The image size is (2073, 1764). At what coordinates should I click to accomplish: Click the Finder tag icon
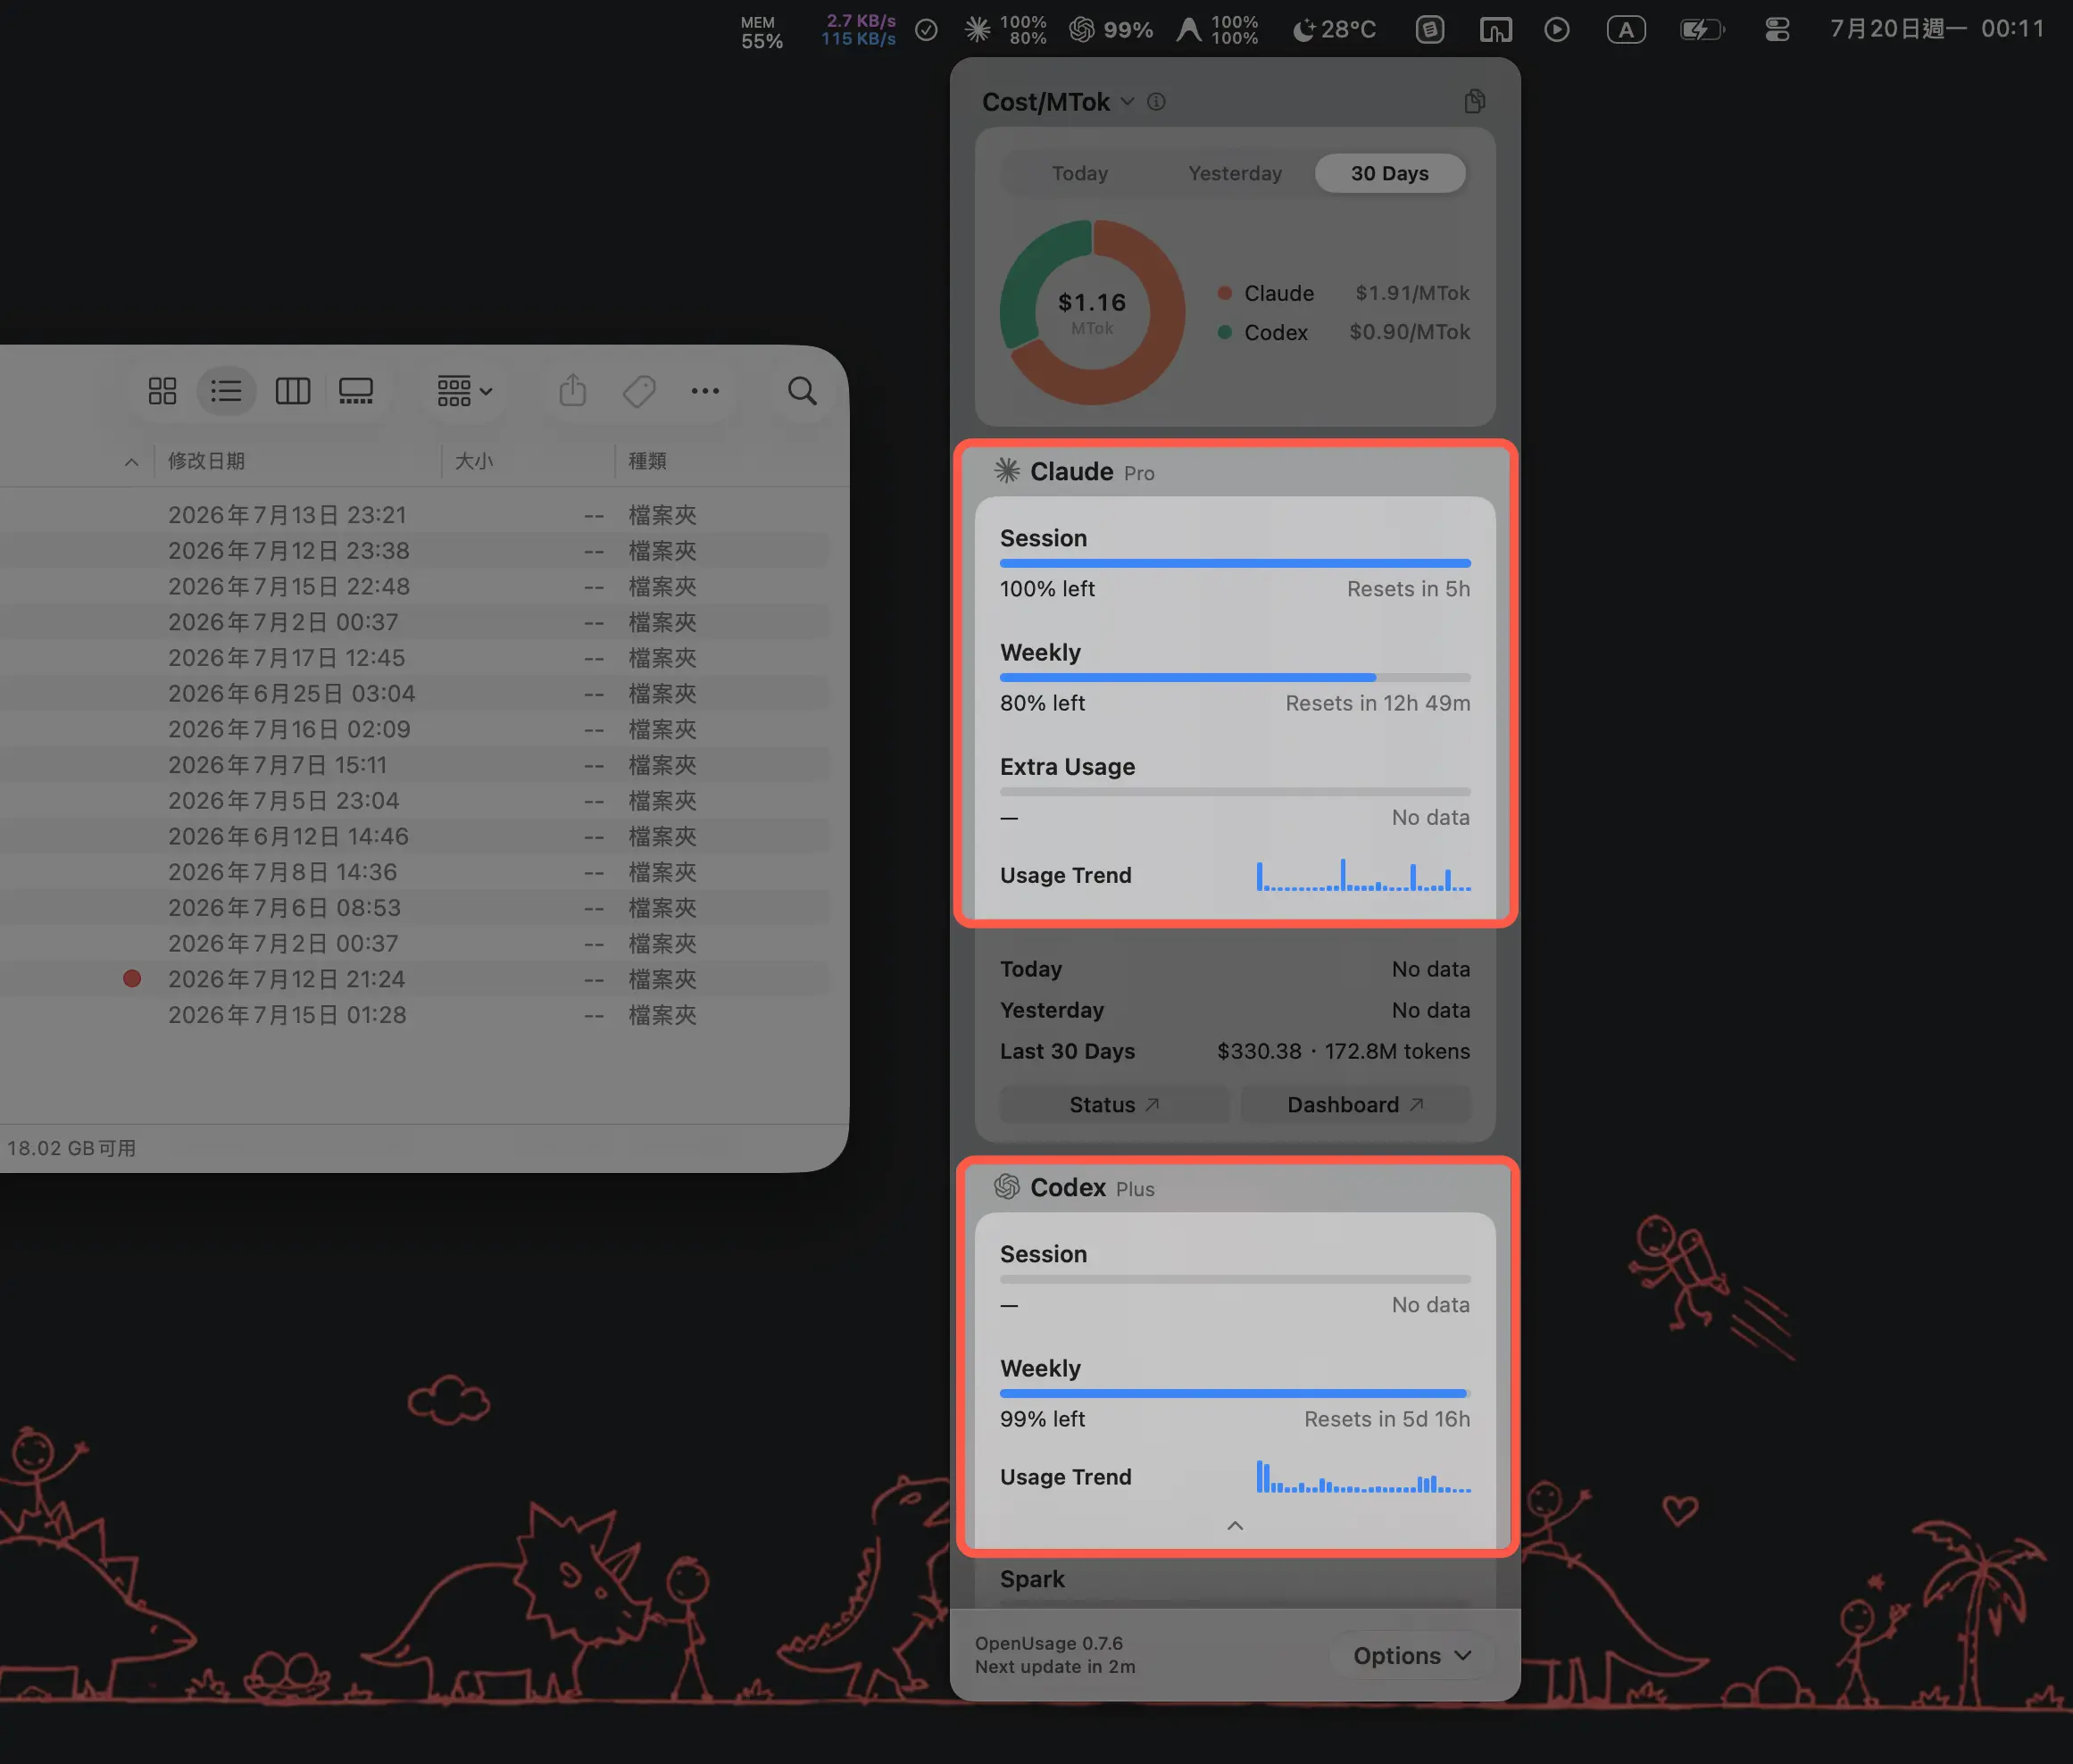pos(639,391)
